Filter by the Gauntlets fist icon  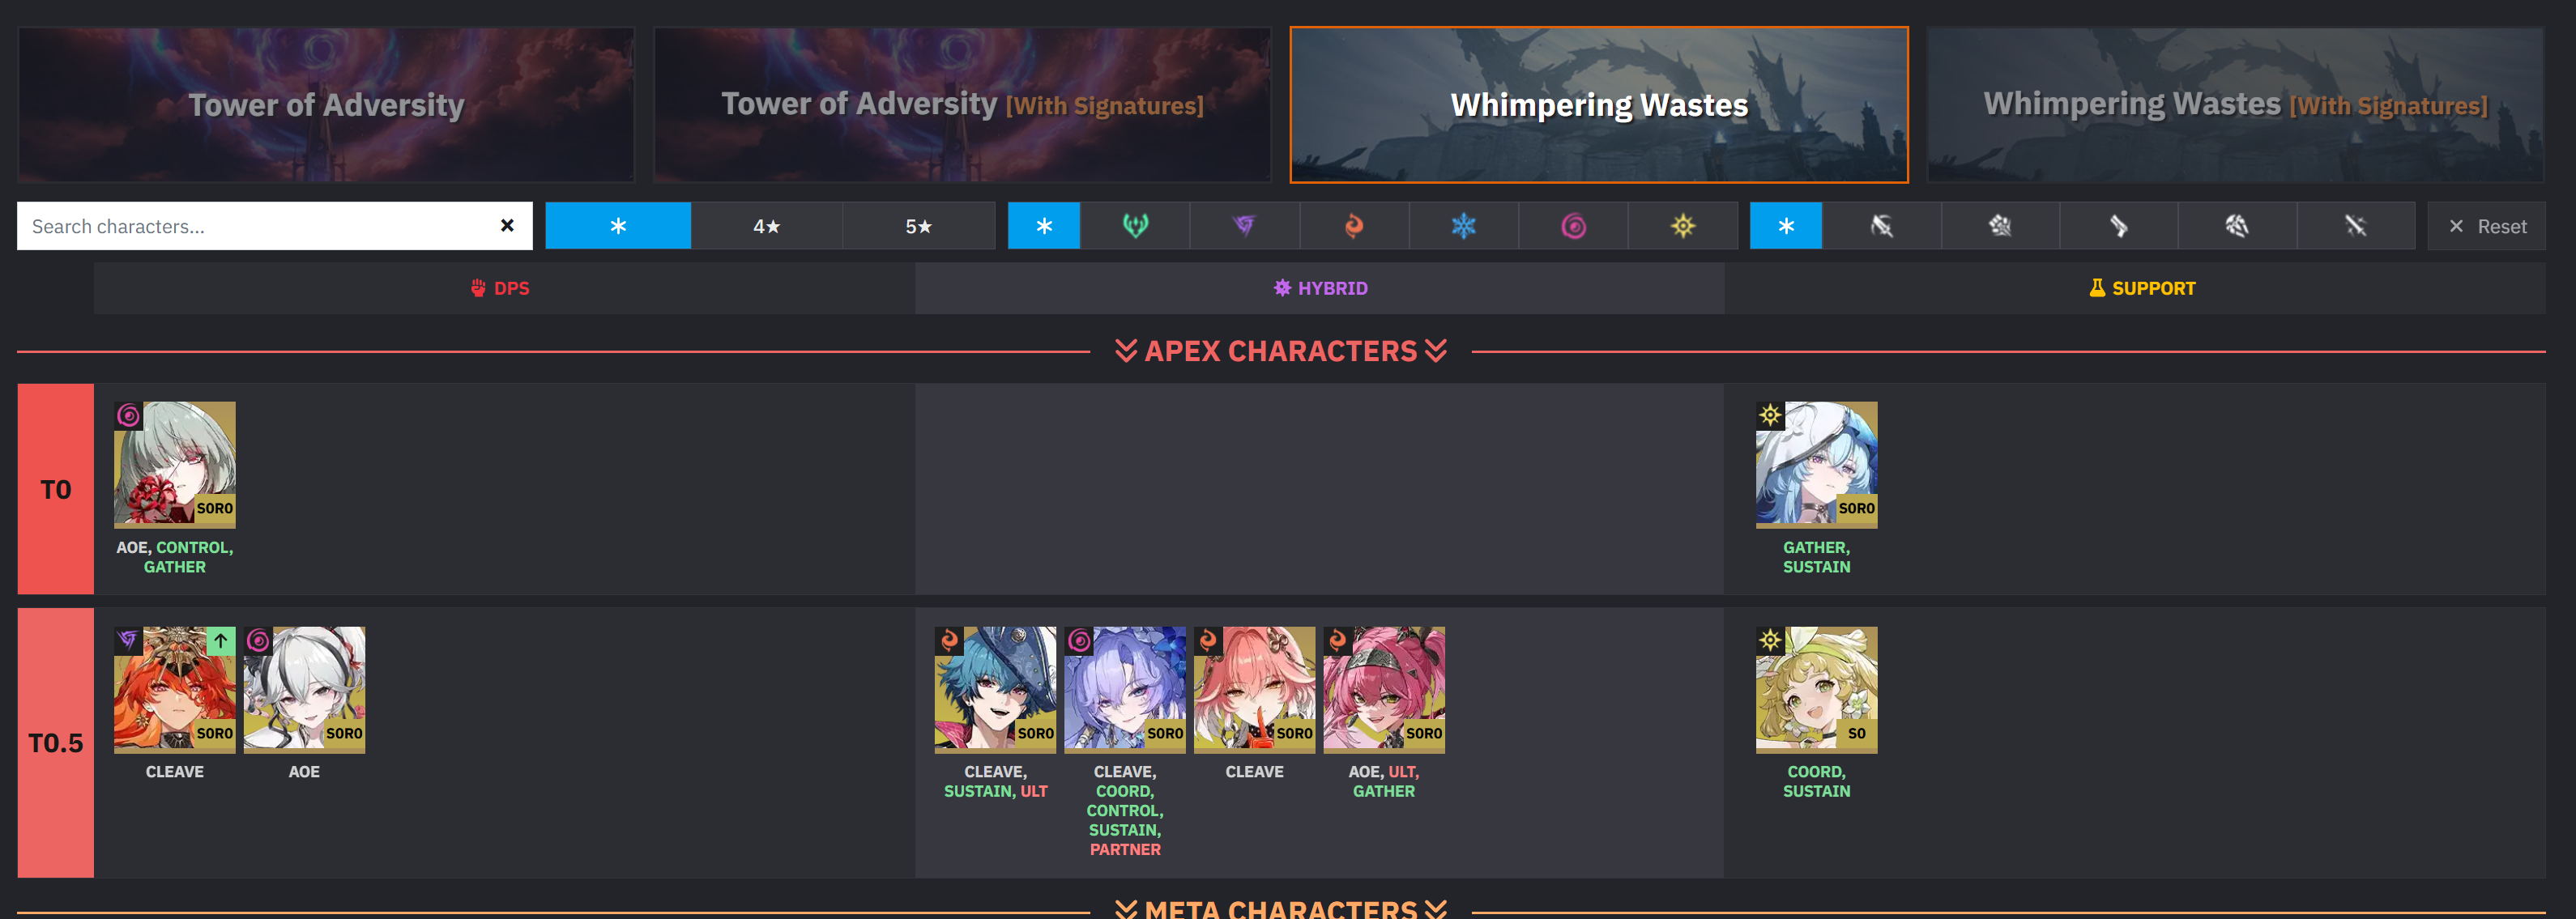pos(2000,226)
